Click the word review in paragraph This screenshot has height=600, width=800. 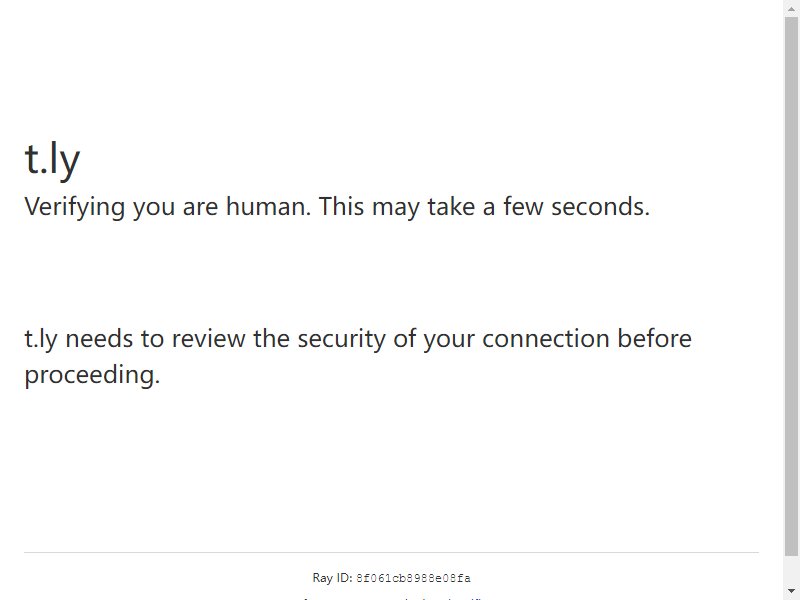(208, 339)
